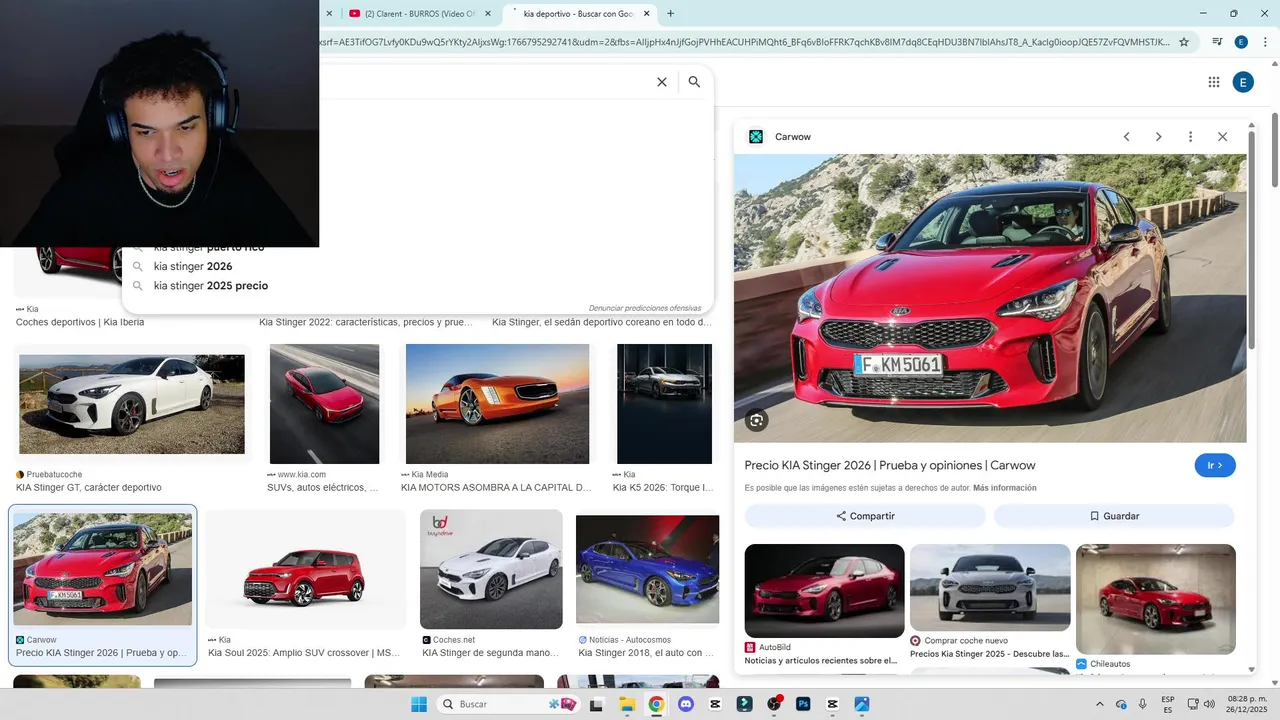
Task: Open Precio KIA Stinger 2026 Carwow title link
Action: [890, 465]
